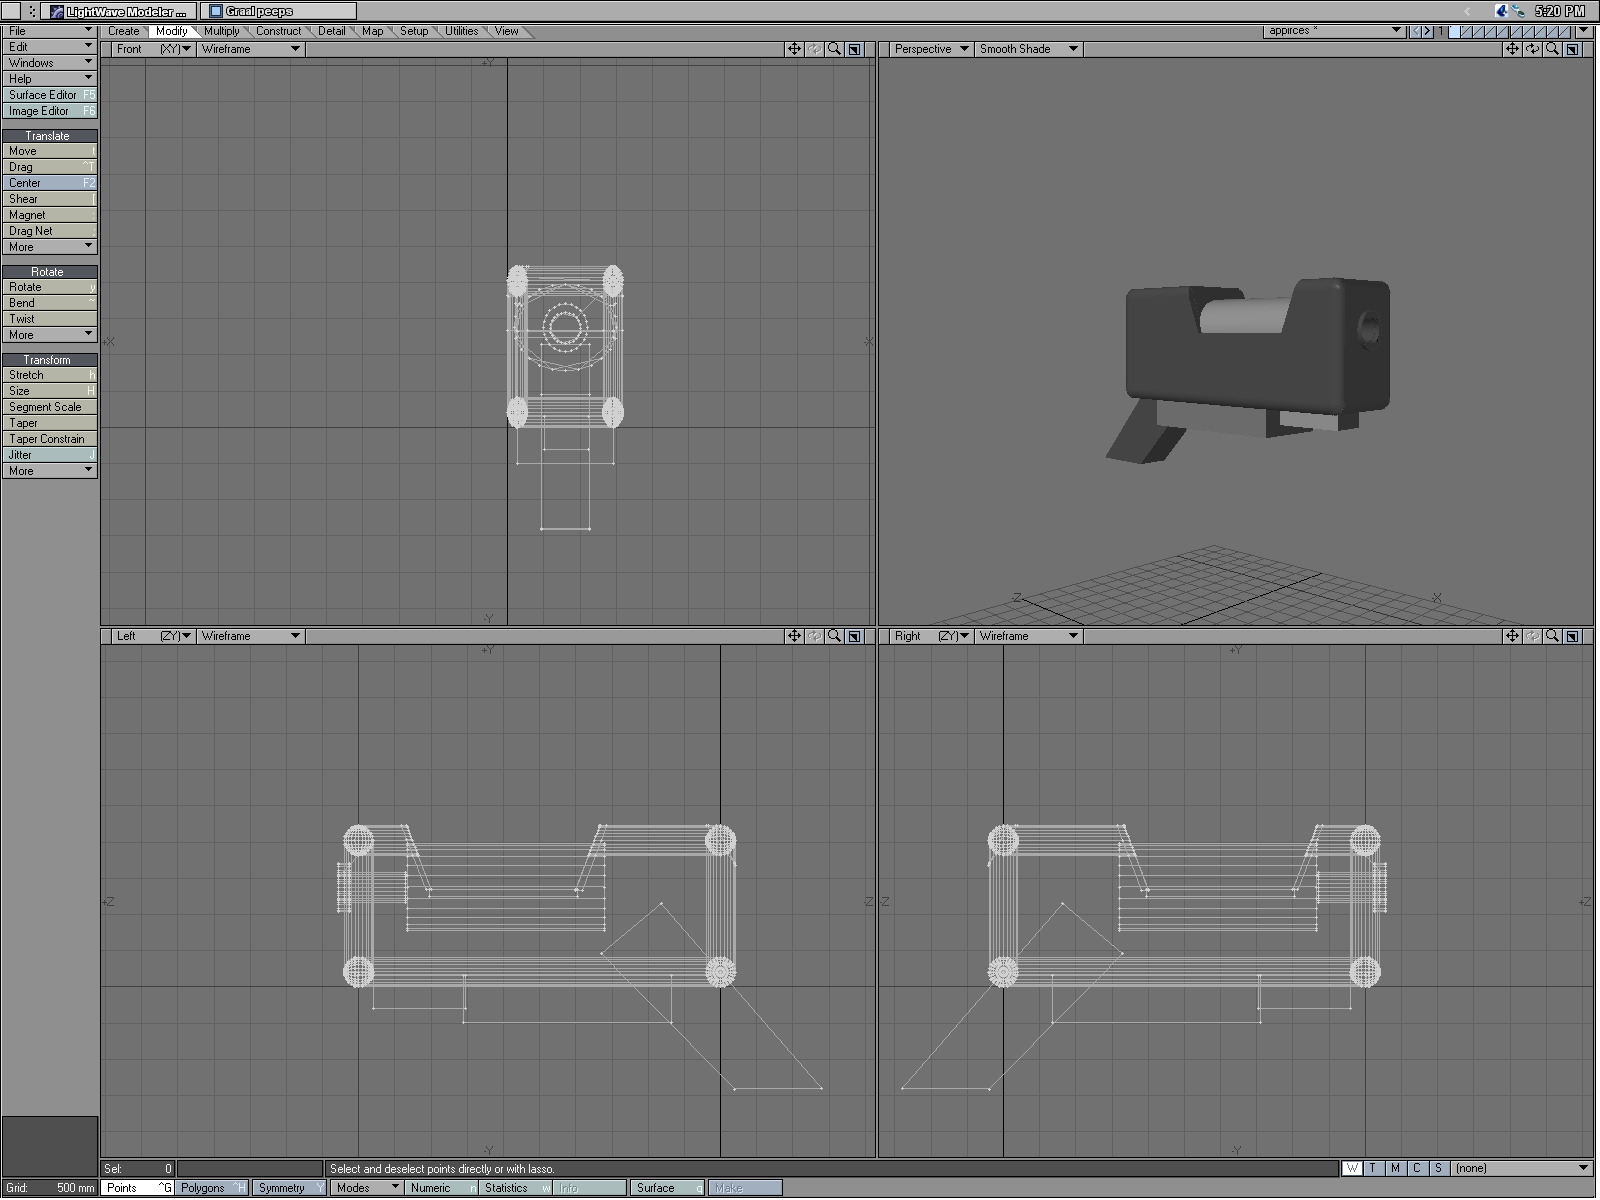Click the zoom magnifier in Left viewport
Image resolution: width=1600 pixels, height=1200 pixels.
834,636
